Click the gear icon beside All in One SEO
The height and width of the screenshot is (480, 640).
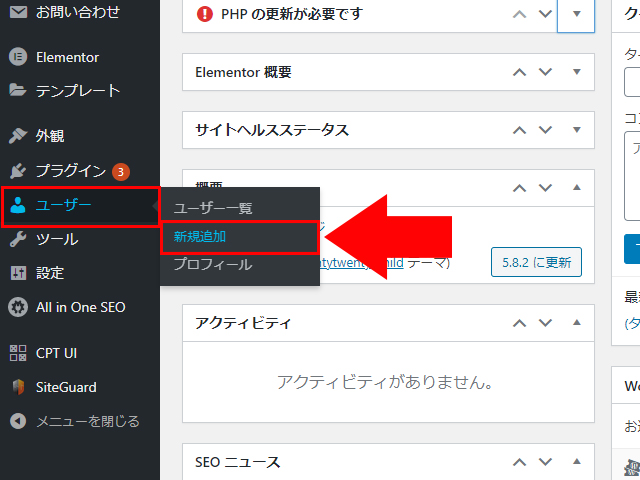point(18,307)
